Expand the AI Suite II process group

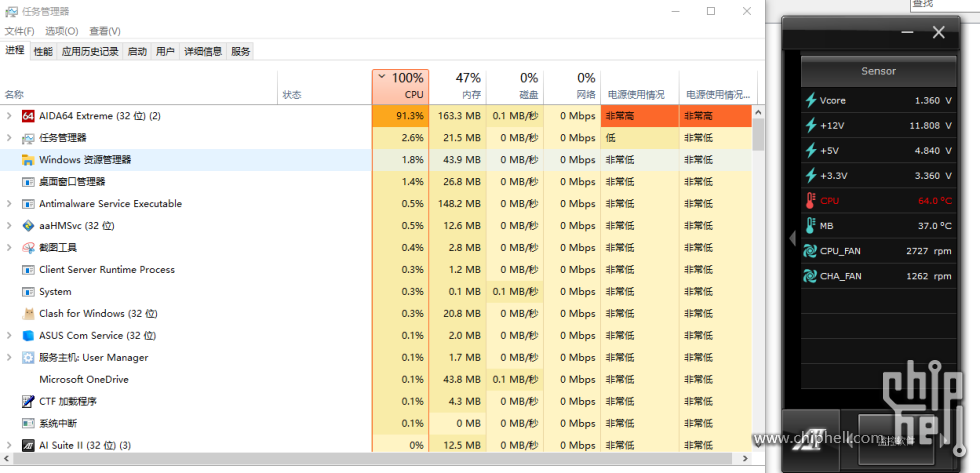pos(9,446)
